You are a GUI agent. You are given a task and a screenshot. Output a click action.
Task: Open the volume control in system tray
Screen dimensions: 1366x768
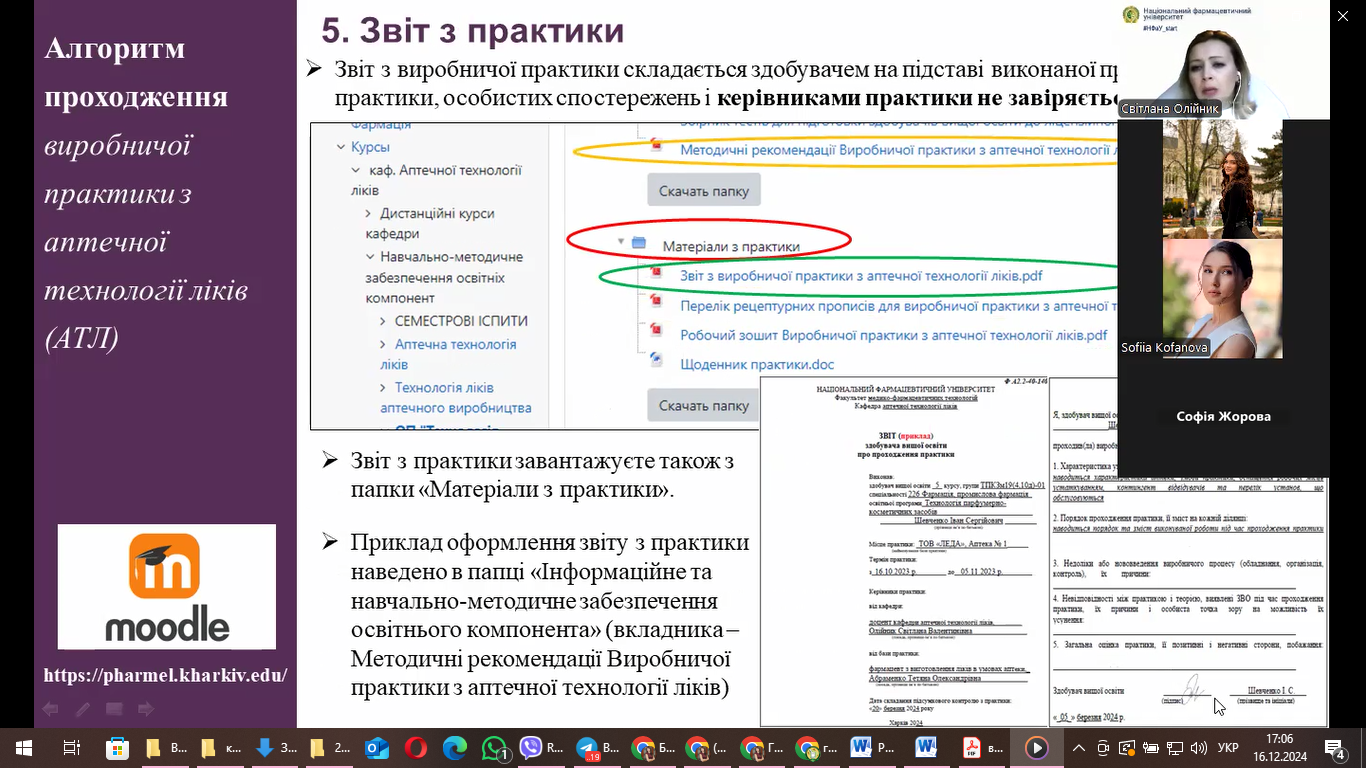(x=1199, y=748)
